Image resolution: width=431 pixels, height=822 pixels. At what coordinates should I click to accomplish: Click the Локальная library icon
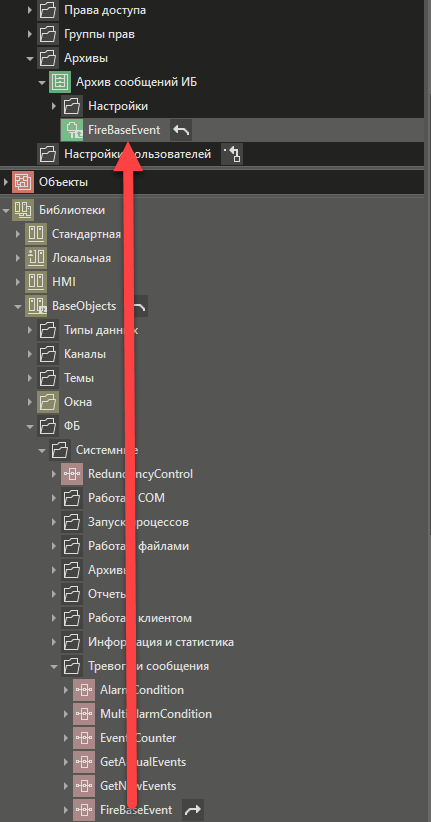(36, 258)
